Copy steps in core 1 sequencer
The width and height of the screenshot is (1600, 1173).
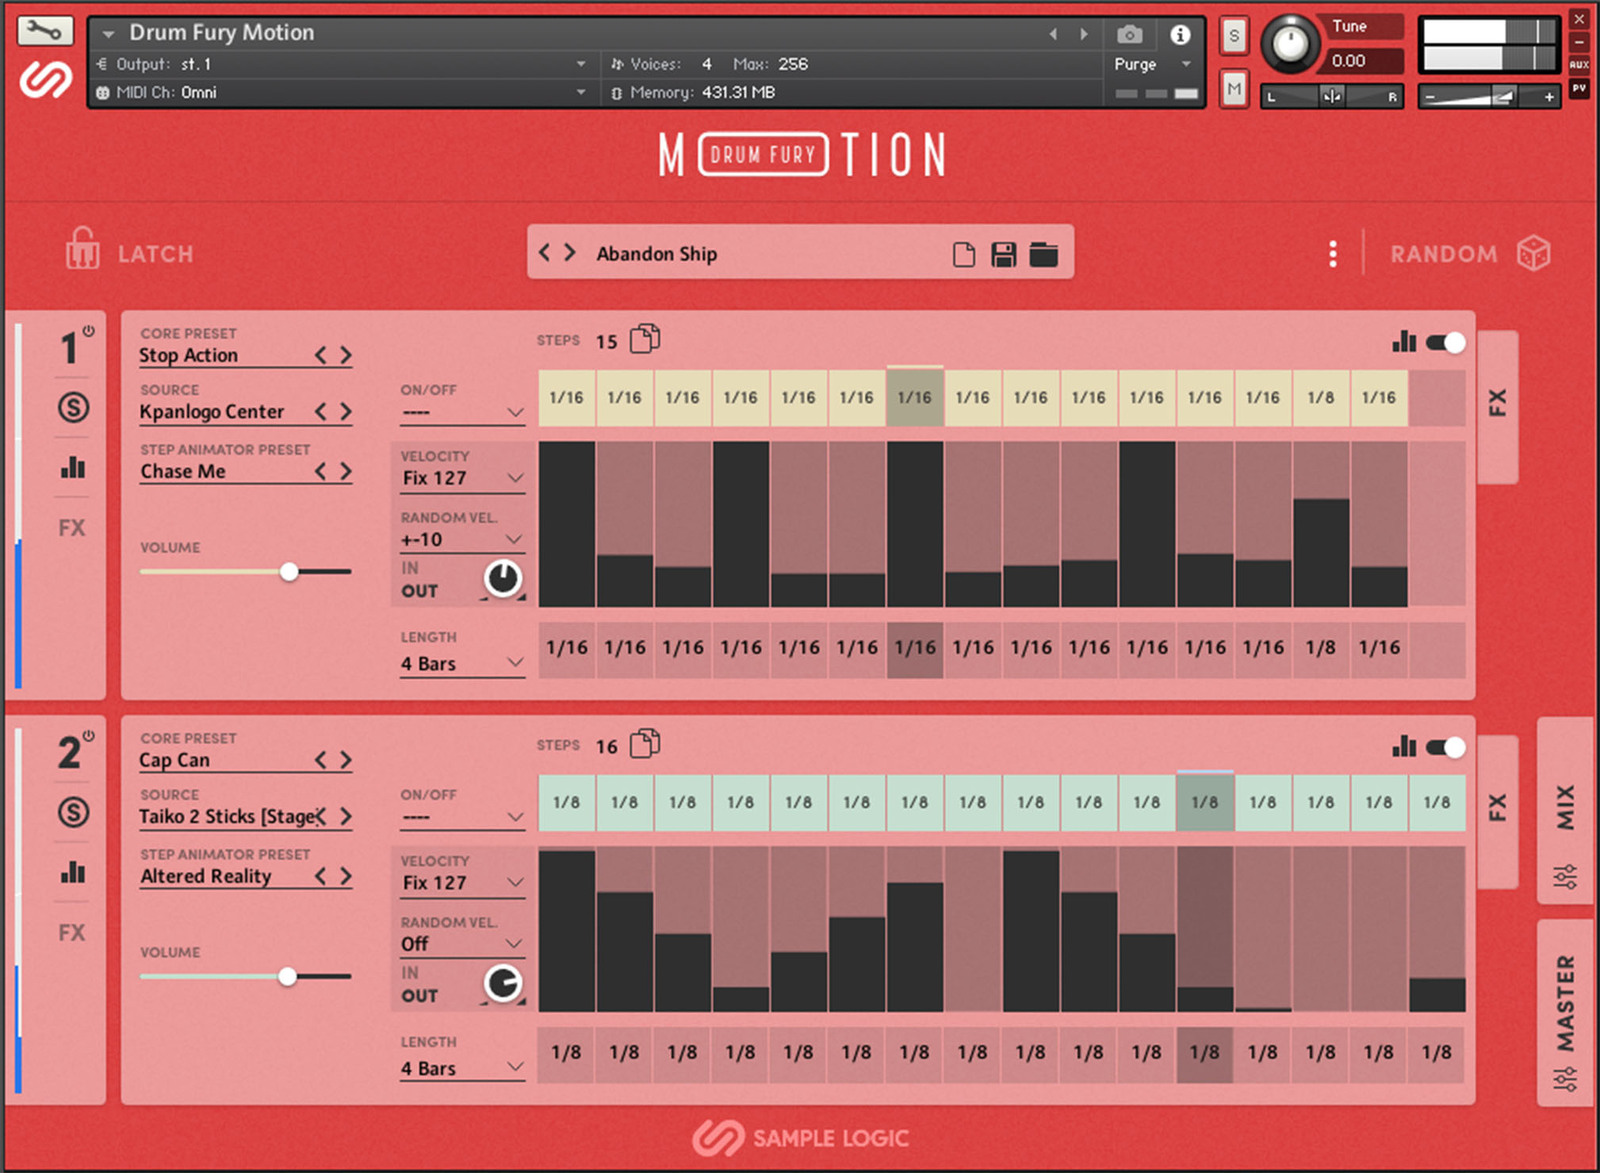645,340
